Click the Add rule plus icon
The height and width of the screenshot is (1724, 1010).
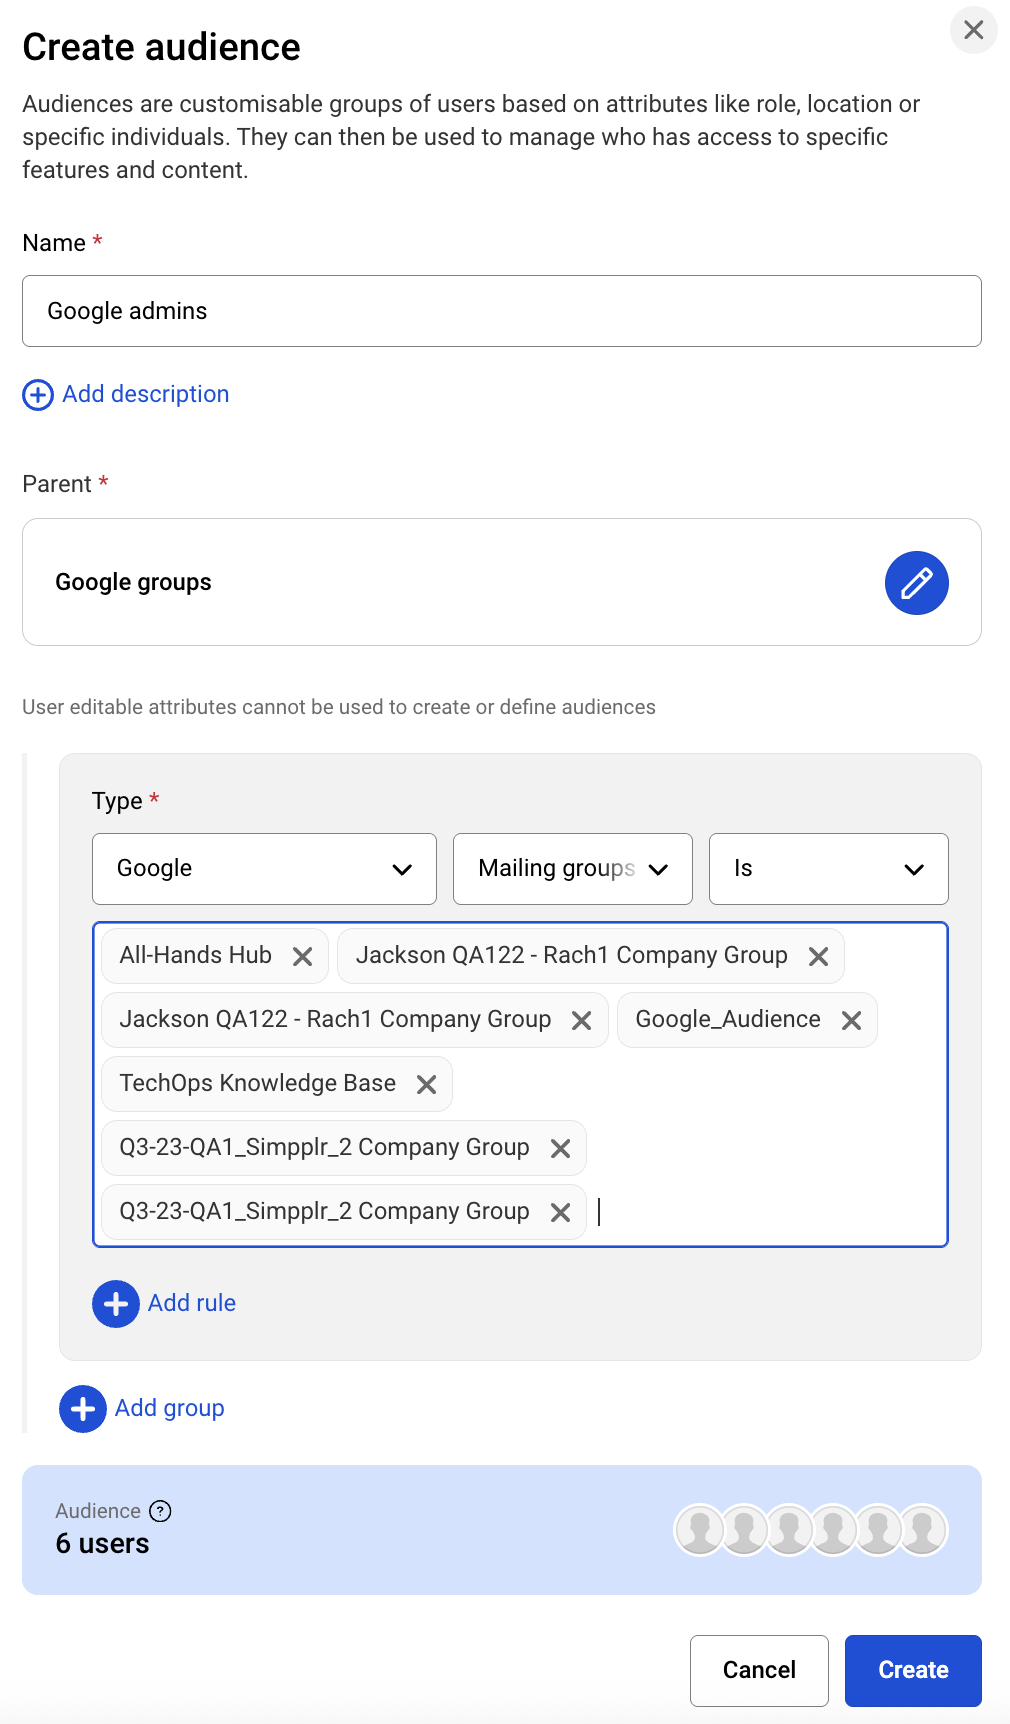click(116, 1304)
